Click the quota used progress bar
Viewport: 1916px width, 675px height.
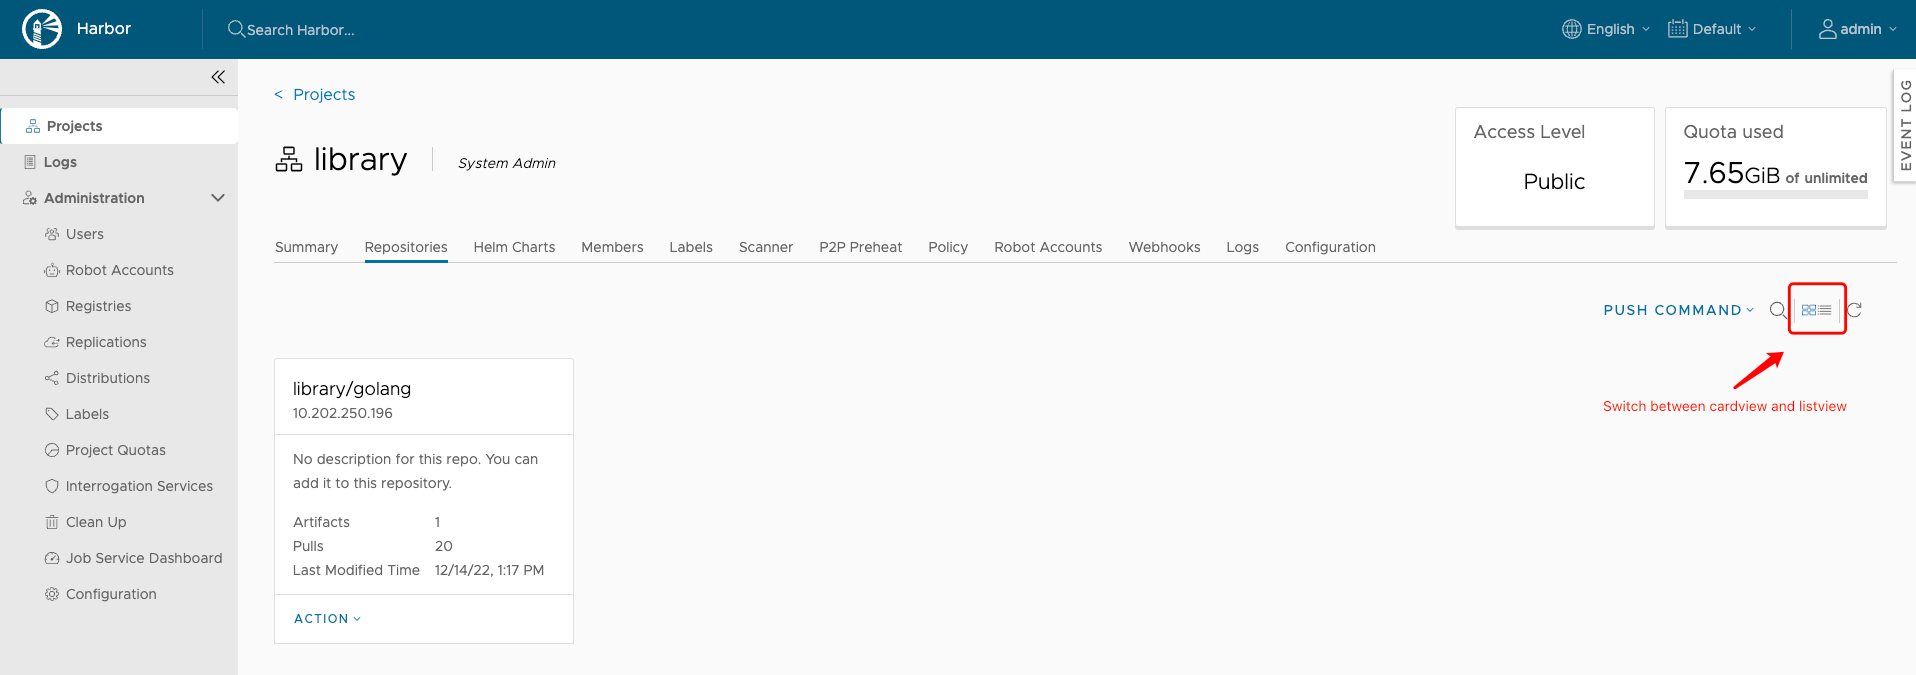pos(1775,195)
